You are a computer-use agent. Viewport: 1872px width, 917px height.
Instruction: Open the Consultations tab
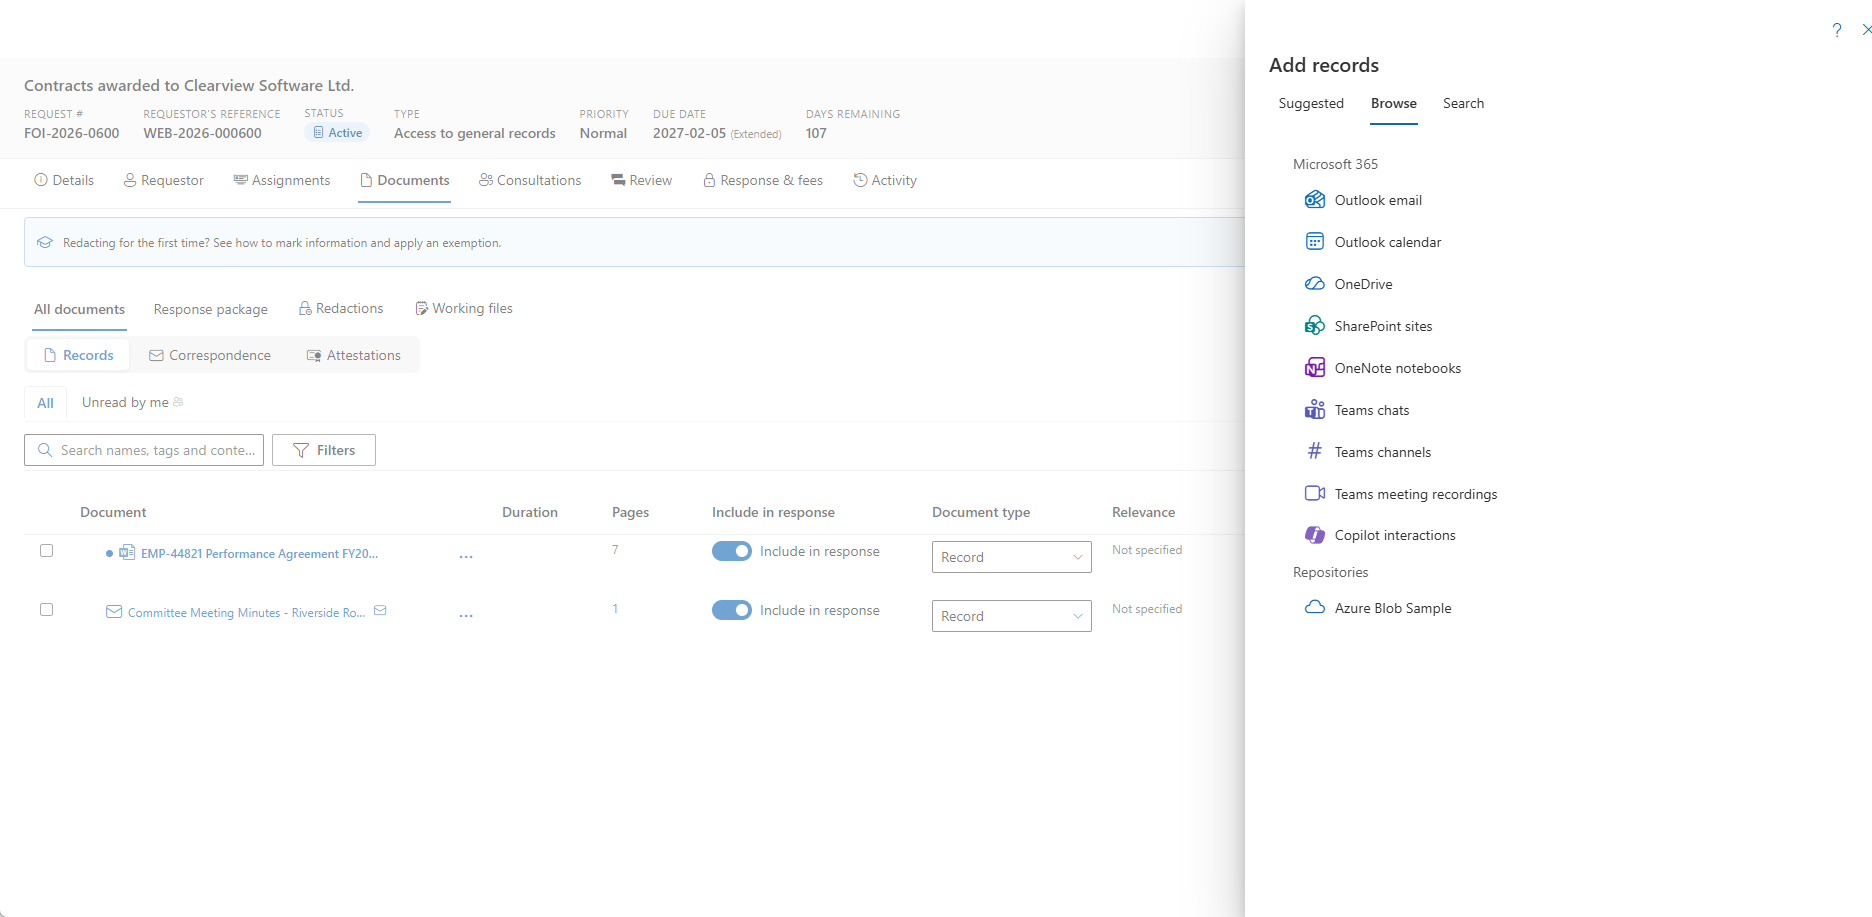[530, 180]
